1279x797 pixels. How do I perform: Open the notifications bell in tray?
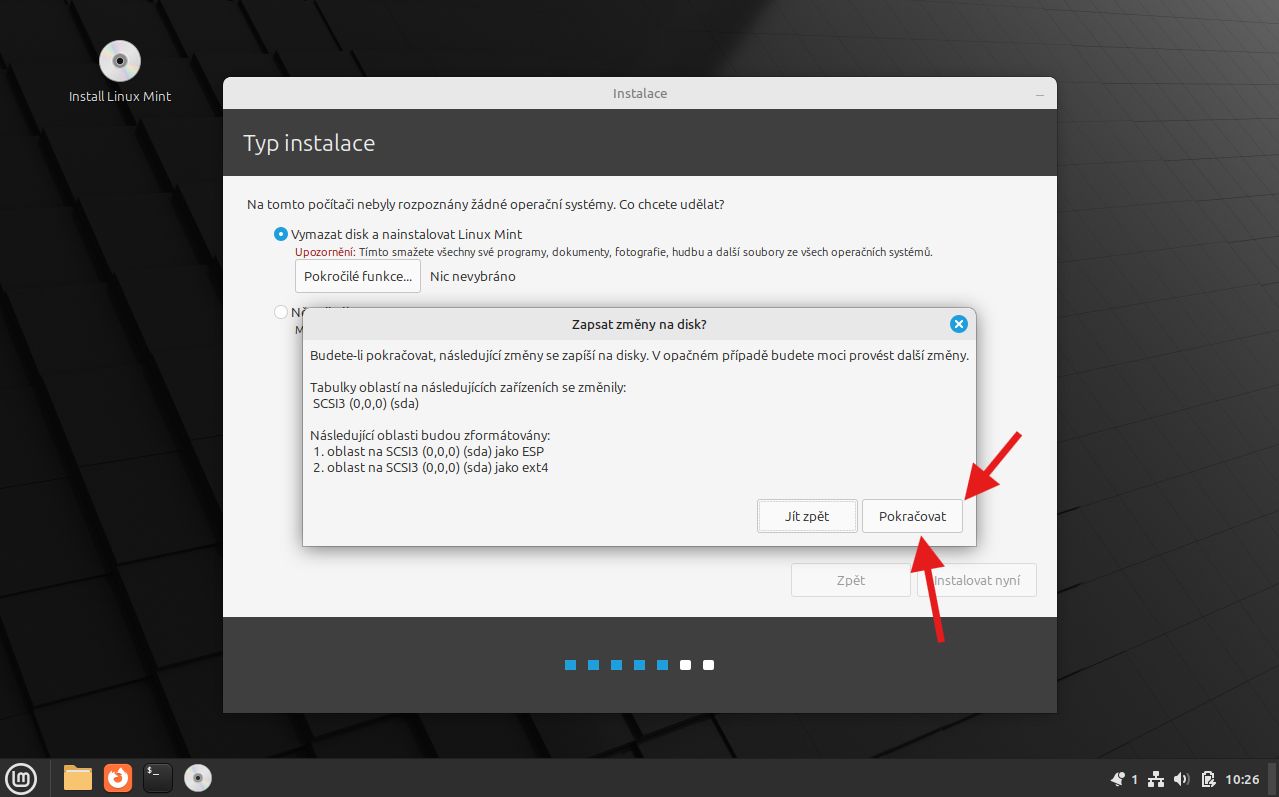[1118, 779]
